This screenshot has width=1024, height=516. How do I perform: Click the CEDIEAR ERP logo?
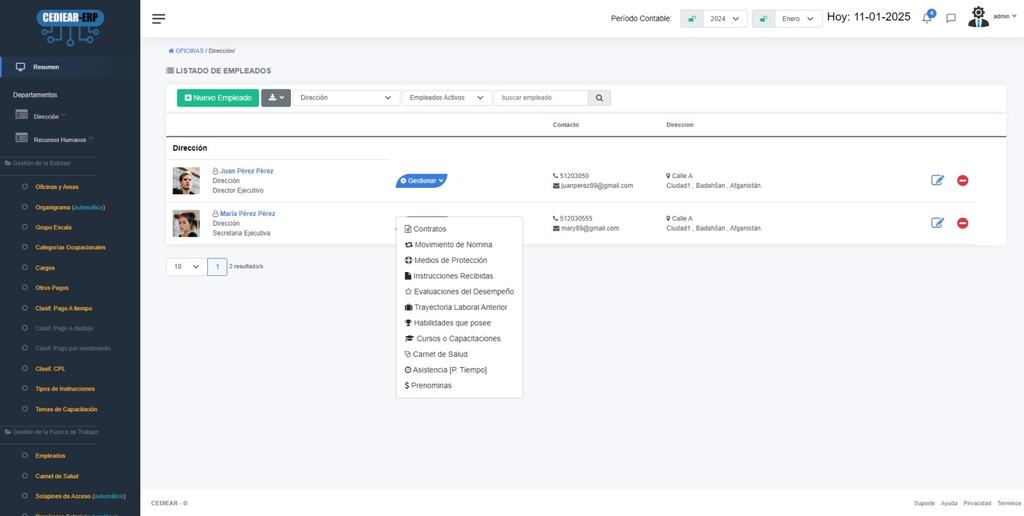point(70,25)
